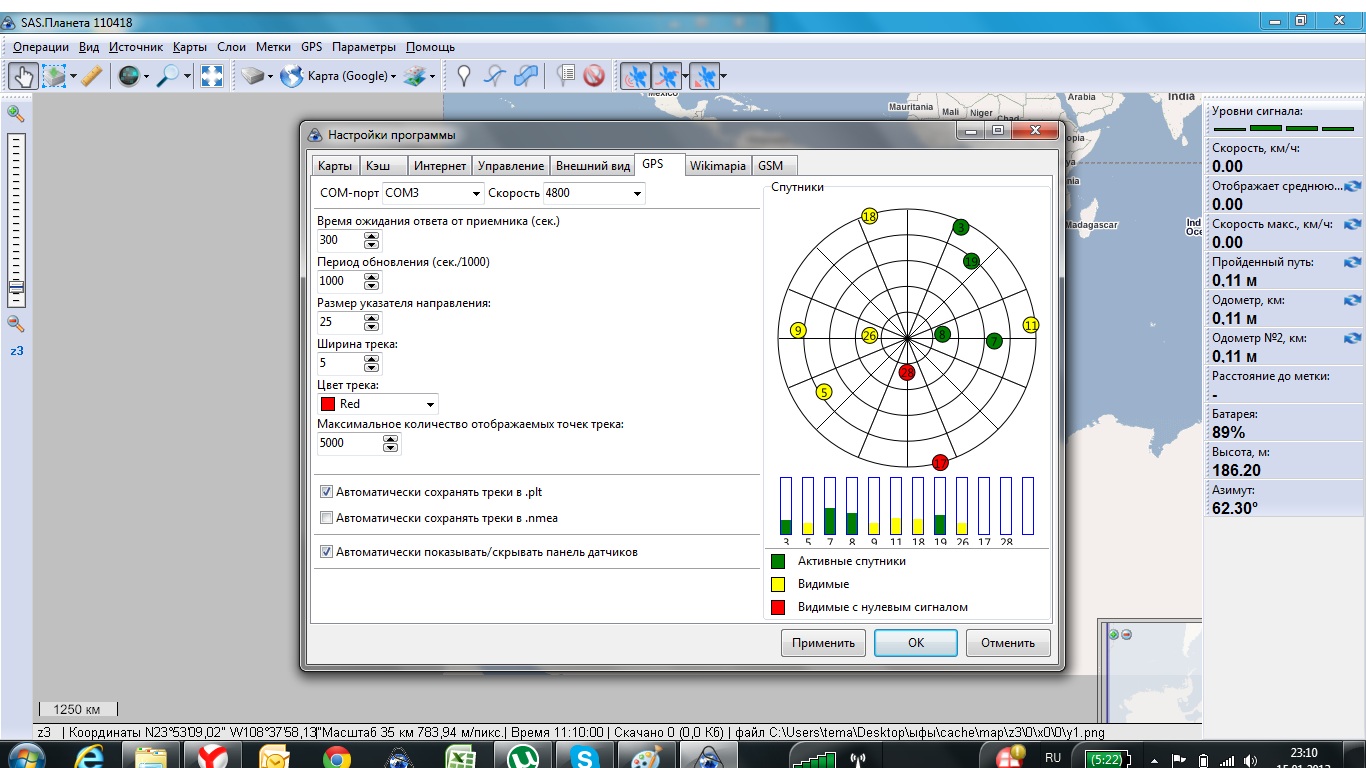Click the red hide-all-marks icon

[x=594, y=76]
